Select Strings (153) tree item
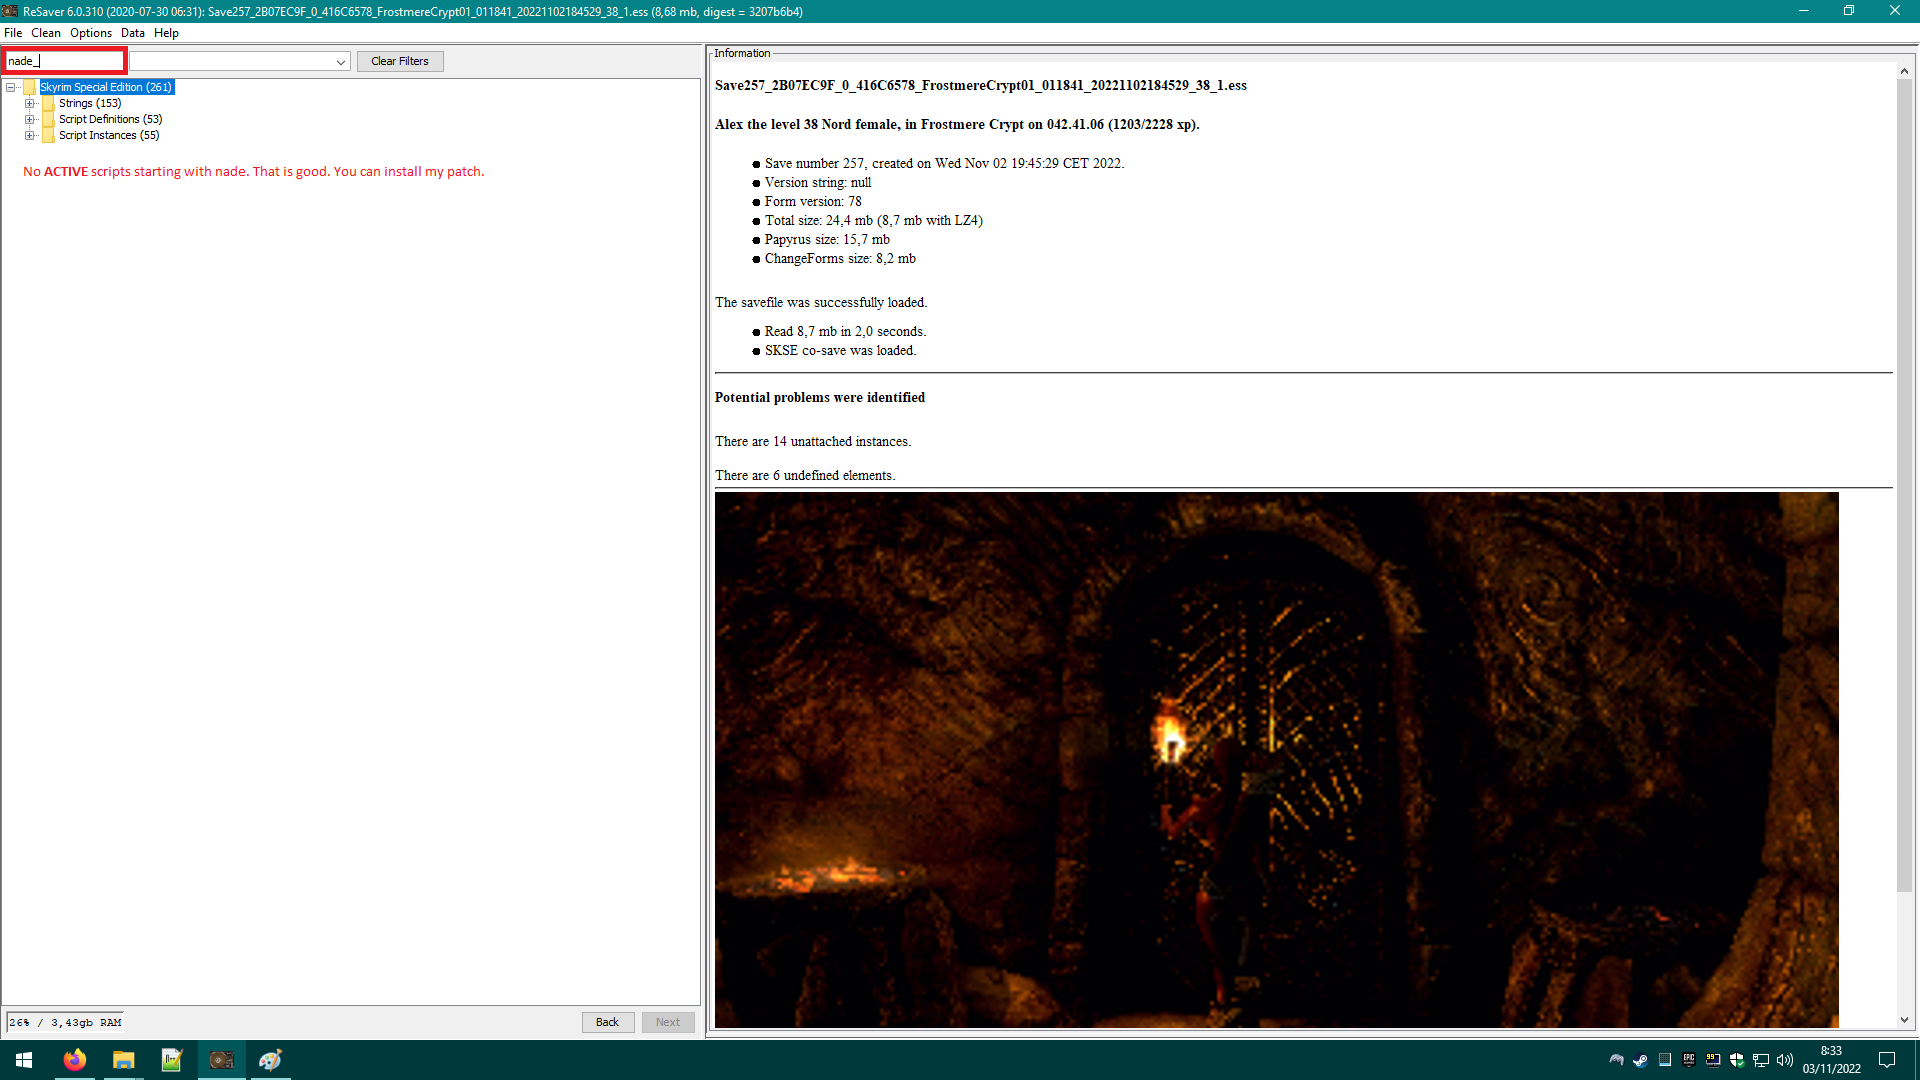Image resolution: width=1920 pixels, height=1080 pixels. click(x=90, y=104)
